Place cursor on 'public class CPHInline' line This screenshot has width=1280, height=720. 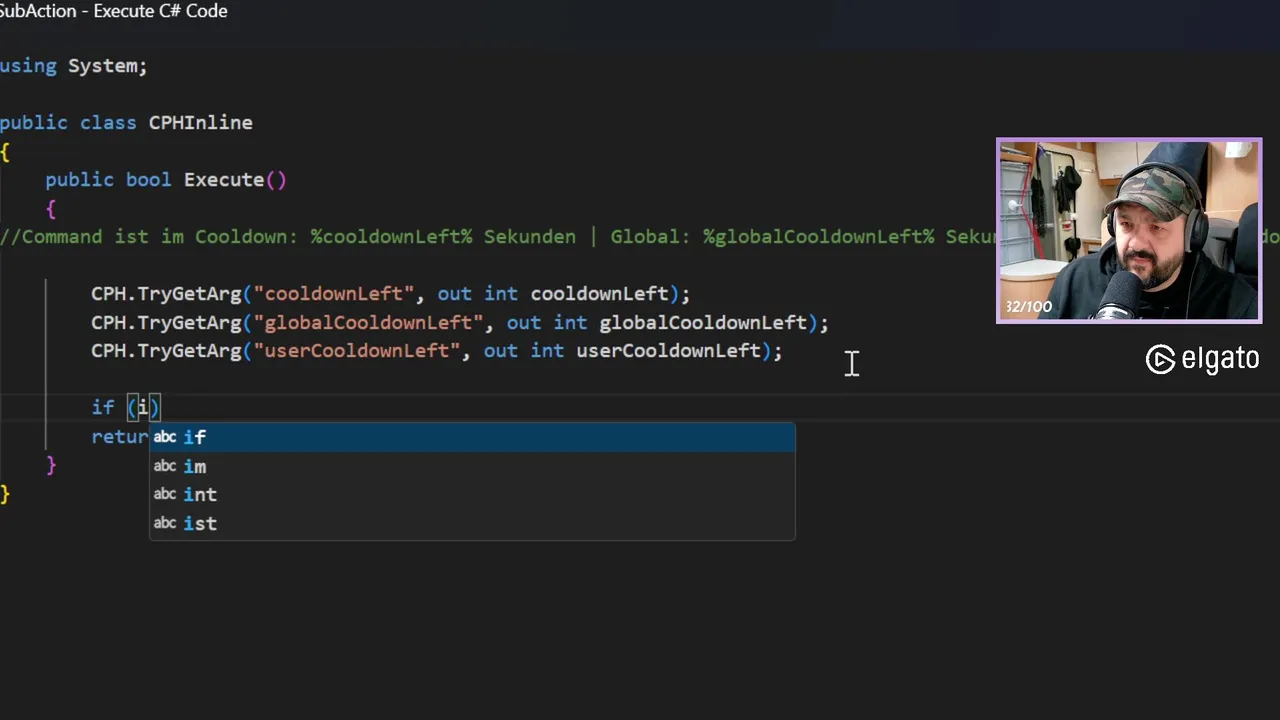pos(126,123)
